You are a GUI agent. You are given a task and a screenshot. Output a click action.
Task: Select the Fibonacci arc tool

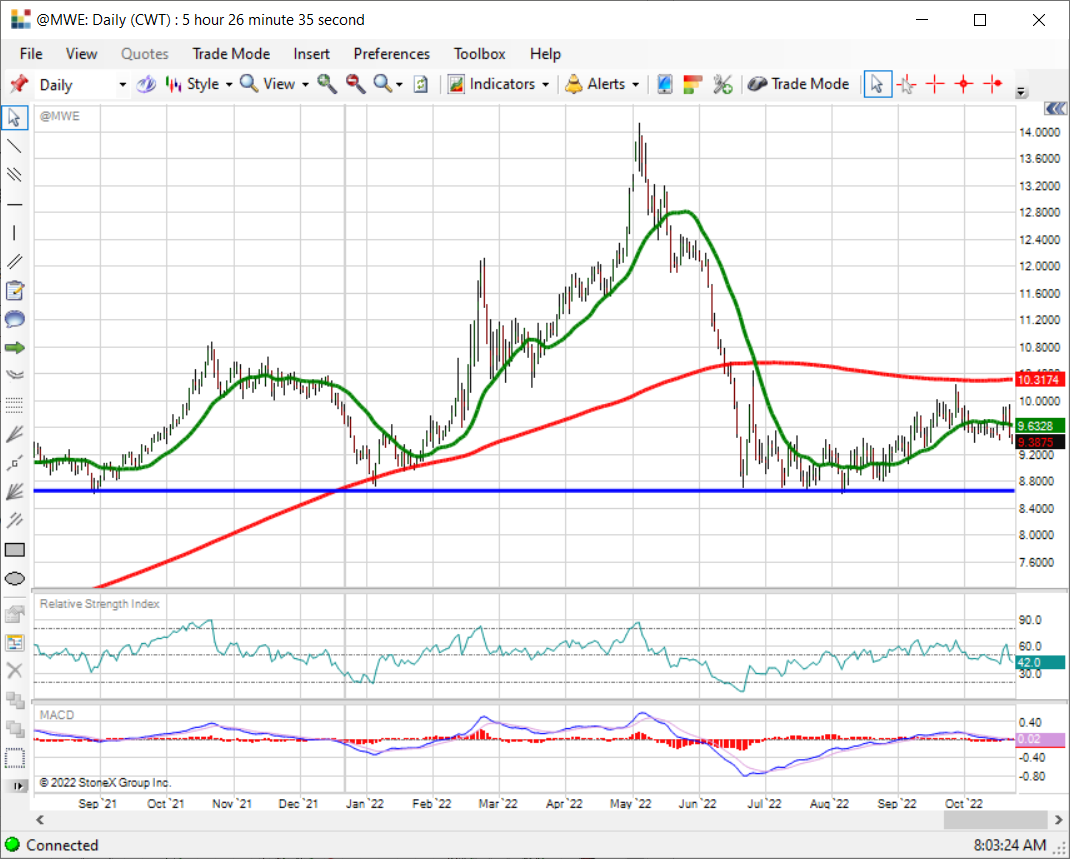[14, 375]
